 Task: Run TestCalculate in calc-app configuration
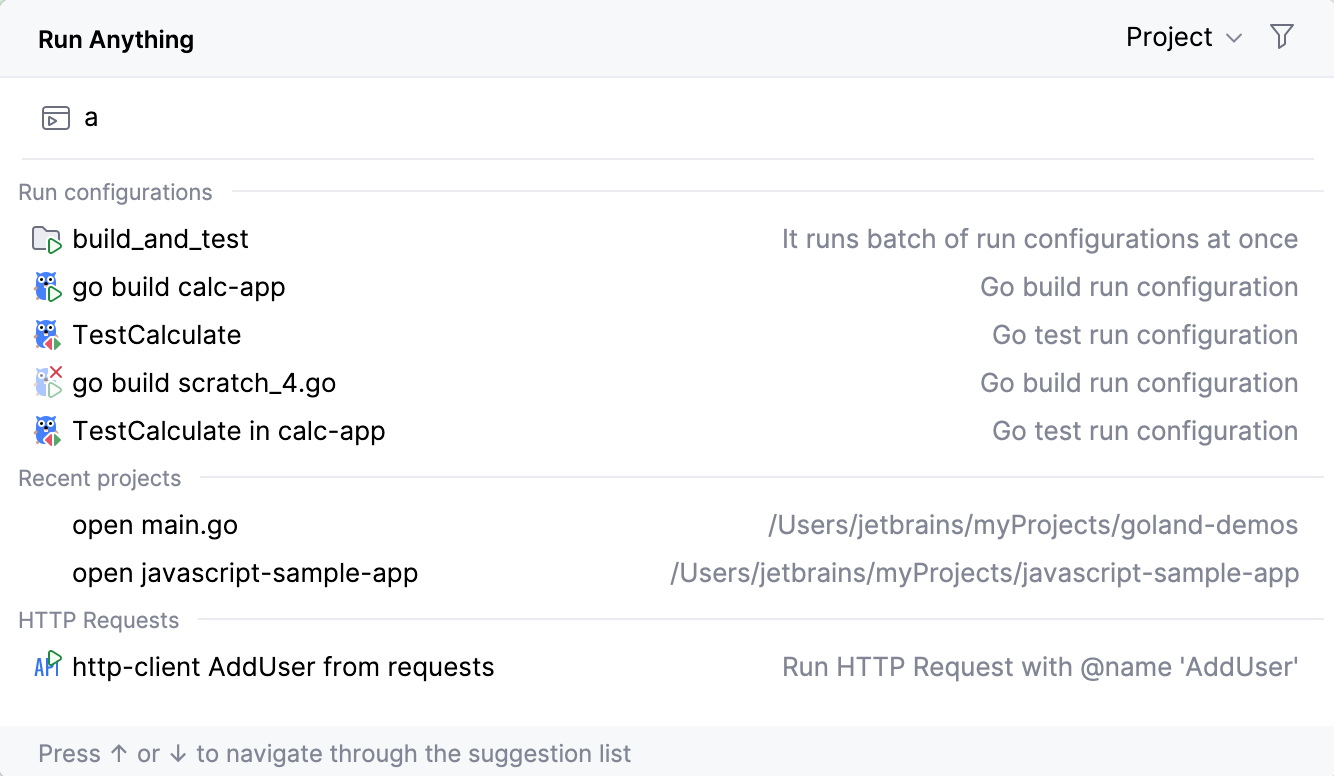(x=228, y=430)
